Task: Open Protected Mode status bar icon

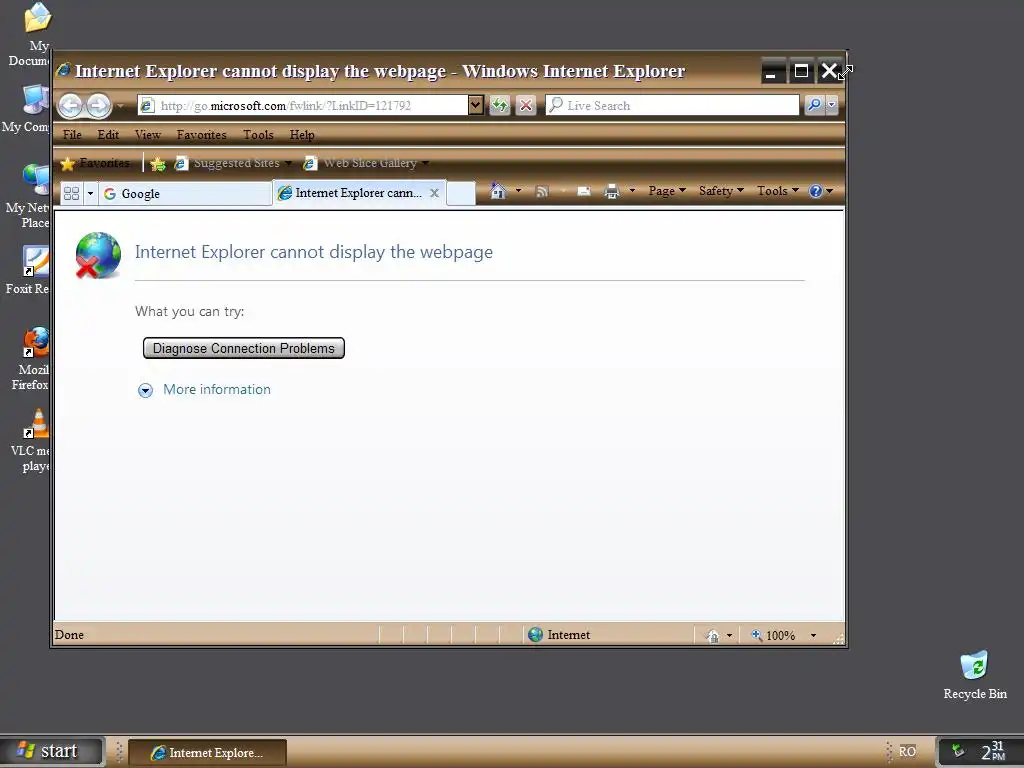Action: tap(712, 635)
